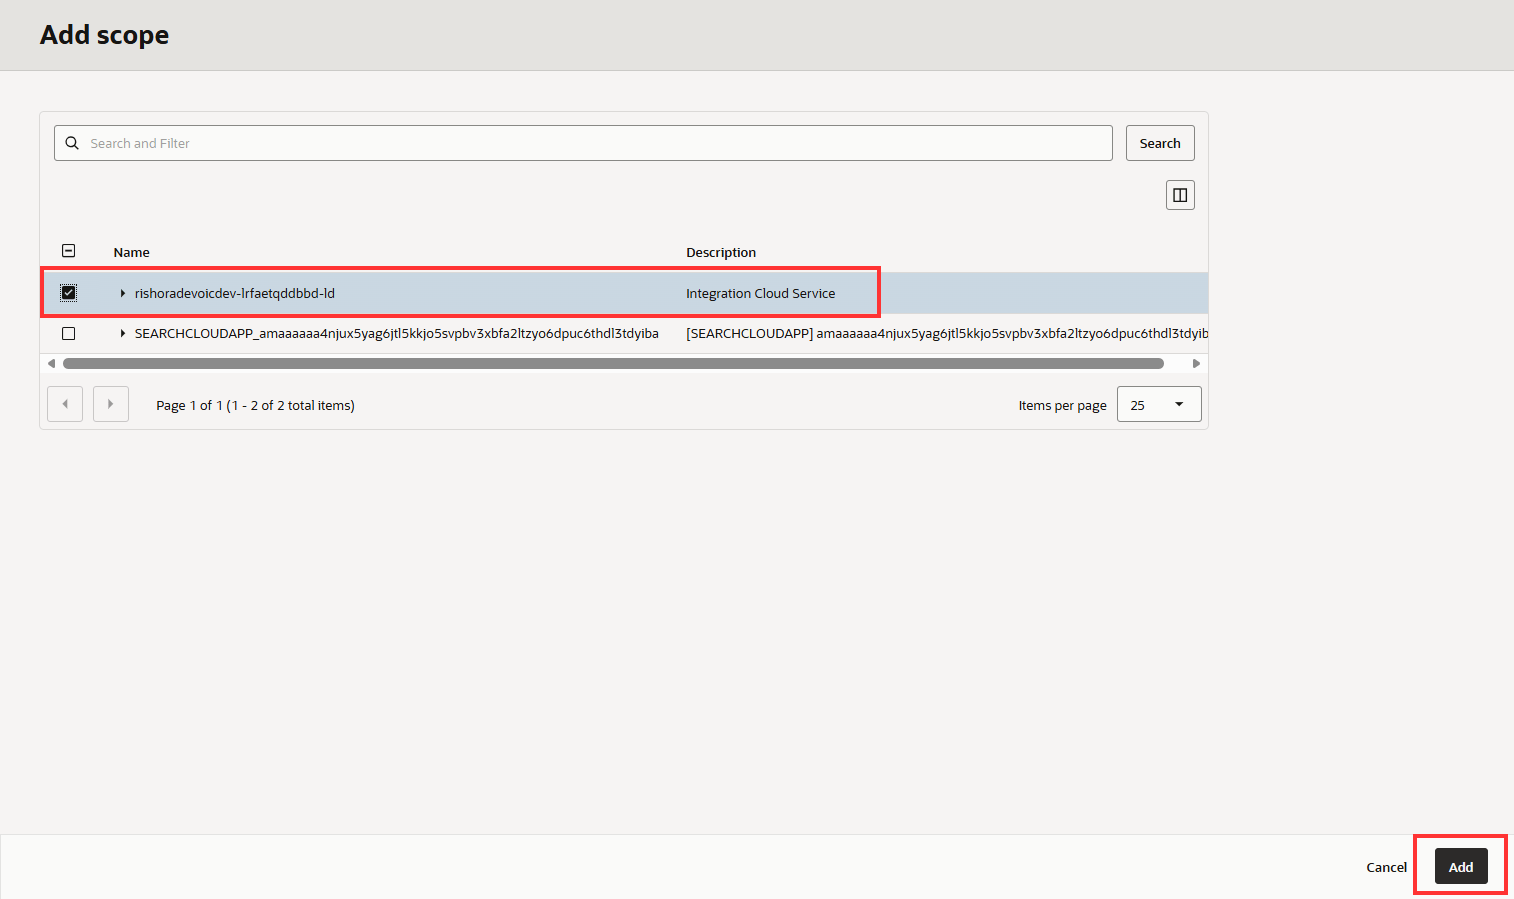Go to the next page arrow
Image resolution: width=1514 pixels, height=899 pixels.
[x=111, y=404]
